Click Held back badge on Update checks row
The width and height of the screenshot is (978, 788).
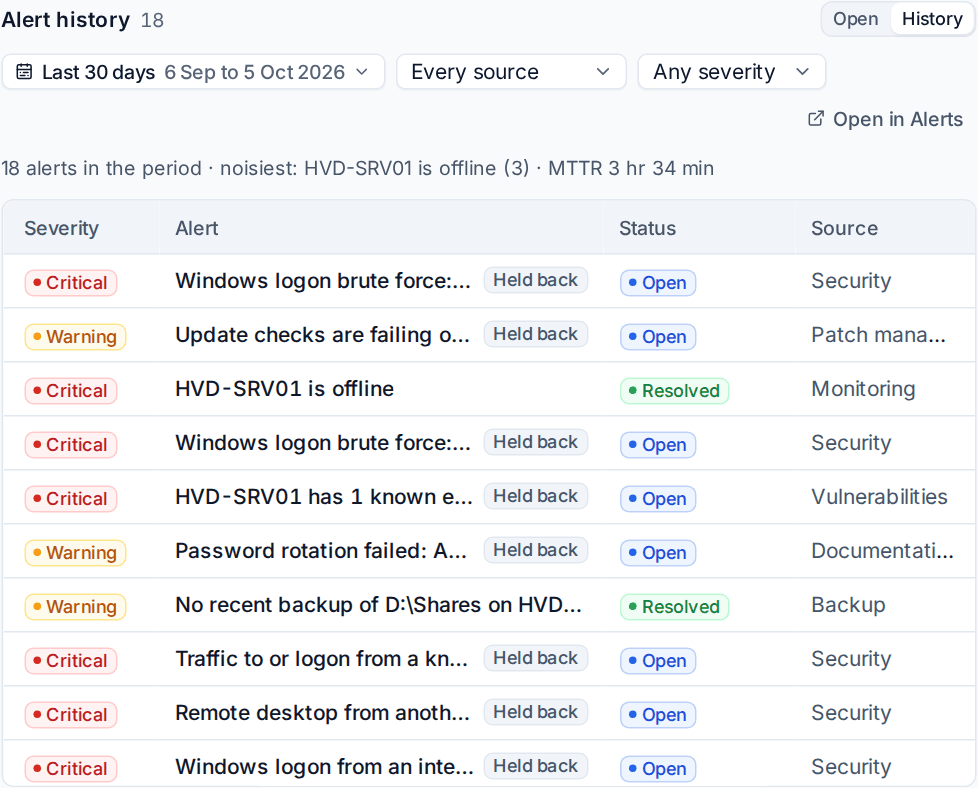tap(535, 334)
